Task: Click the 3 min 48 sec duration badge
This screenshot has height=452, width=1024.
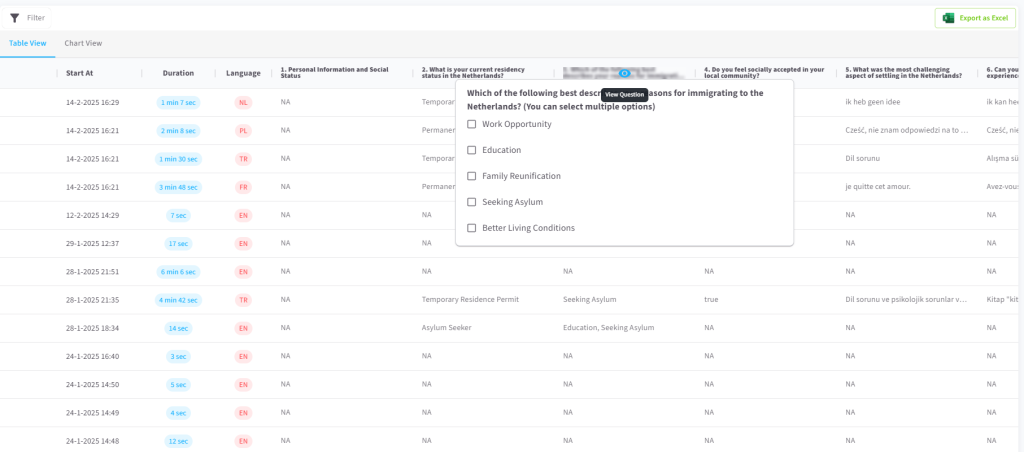Action: point(178,187)
